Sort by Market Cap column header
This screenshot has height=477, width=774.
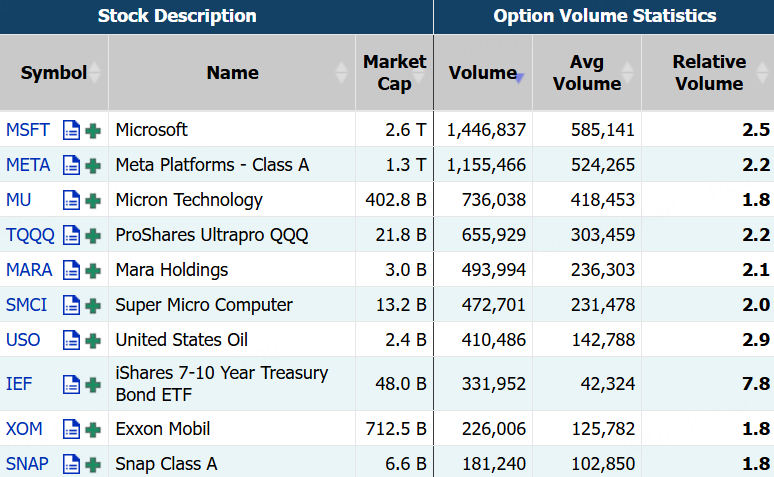(394, 73)
